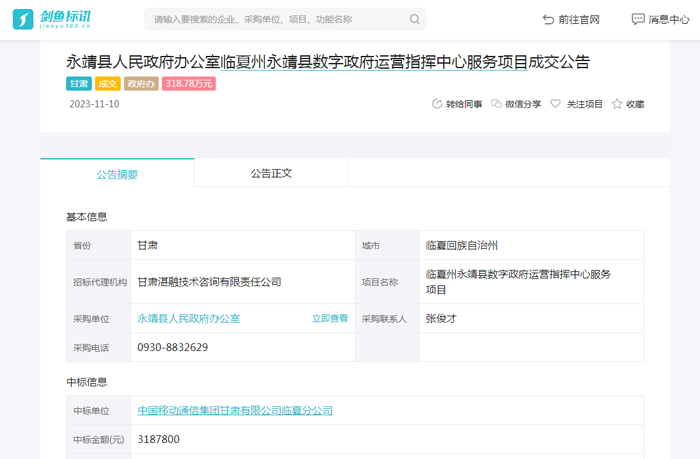
Task: Click the 甘肃 tag
Action: pos(79,83)
